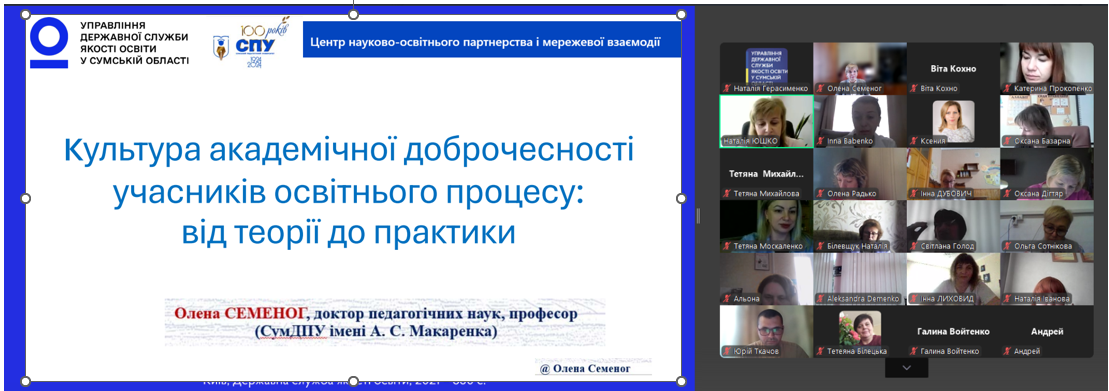Click the image's right middle sizing handle
Viewport: 1109px width, 391px height.
pyautogui.click(x=682, y=199)
